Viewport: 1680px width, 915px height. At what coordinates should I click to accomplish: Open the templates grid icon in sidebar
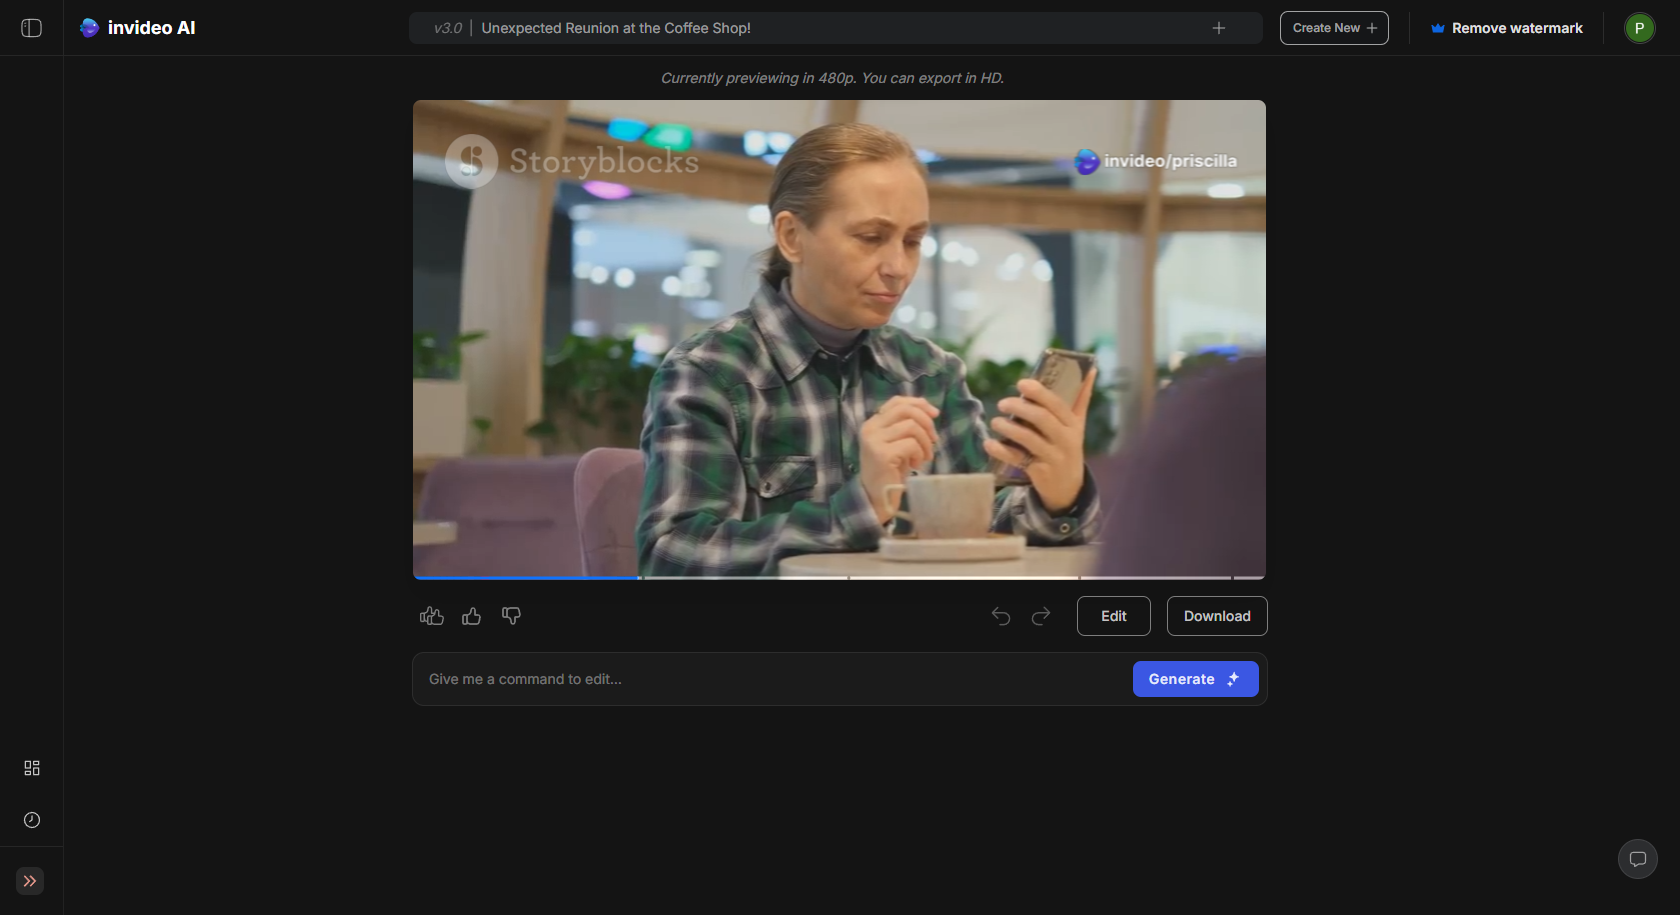[31, 767]
